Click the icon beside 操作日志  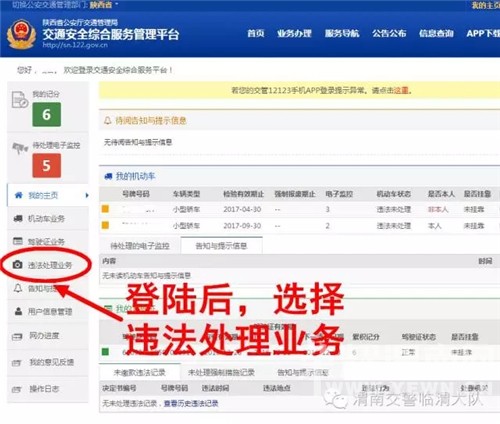point(17,389)
